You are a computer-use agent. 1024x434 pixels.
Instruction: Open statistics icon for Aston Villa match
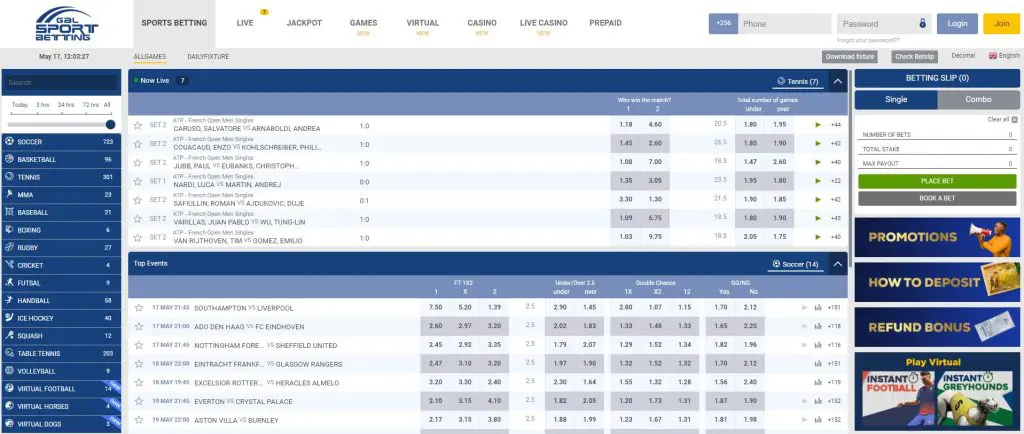click(x=818, y=420)
